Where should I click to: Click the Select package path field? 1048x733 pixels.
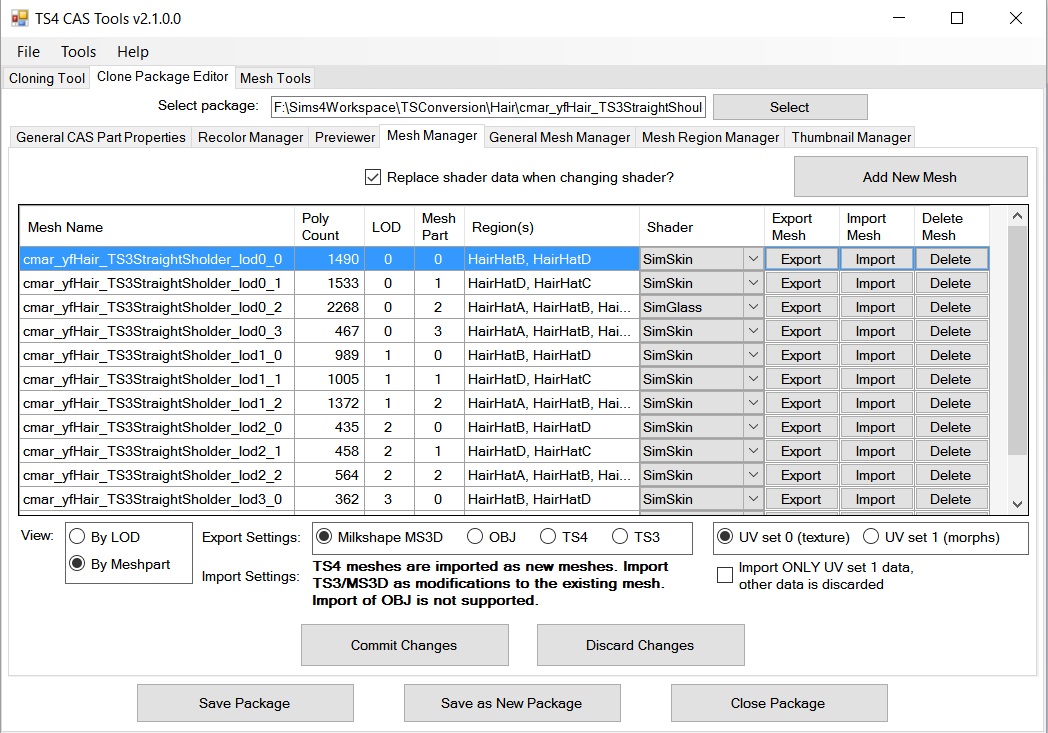487,107
